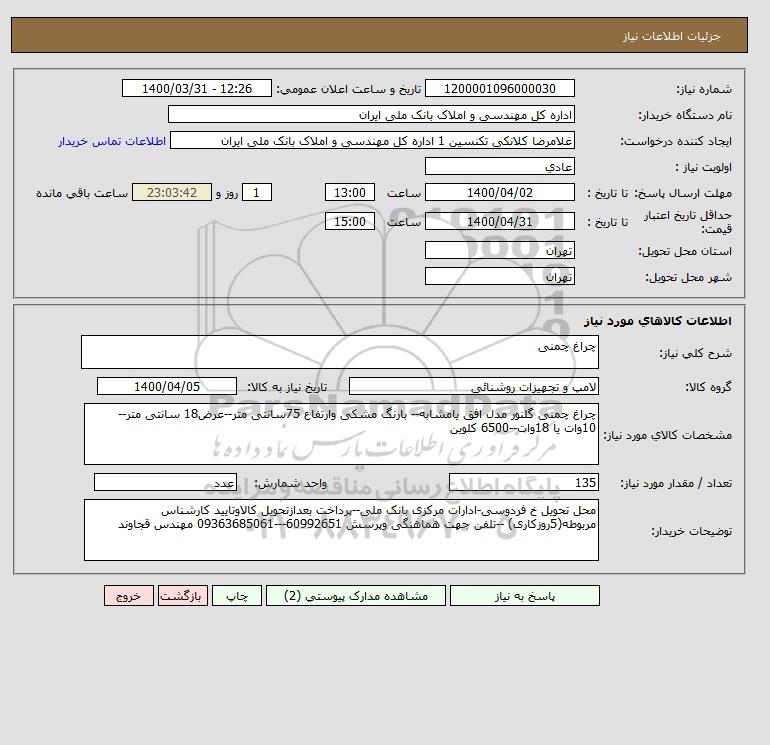Click the پاسخ به نیاز button
The width and height of the screenshot is (770, 745).
pyautogui.click(x=524, y=596)
